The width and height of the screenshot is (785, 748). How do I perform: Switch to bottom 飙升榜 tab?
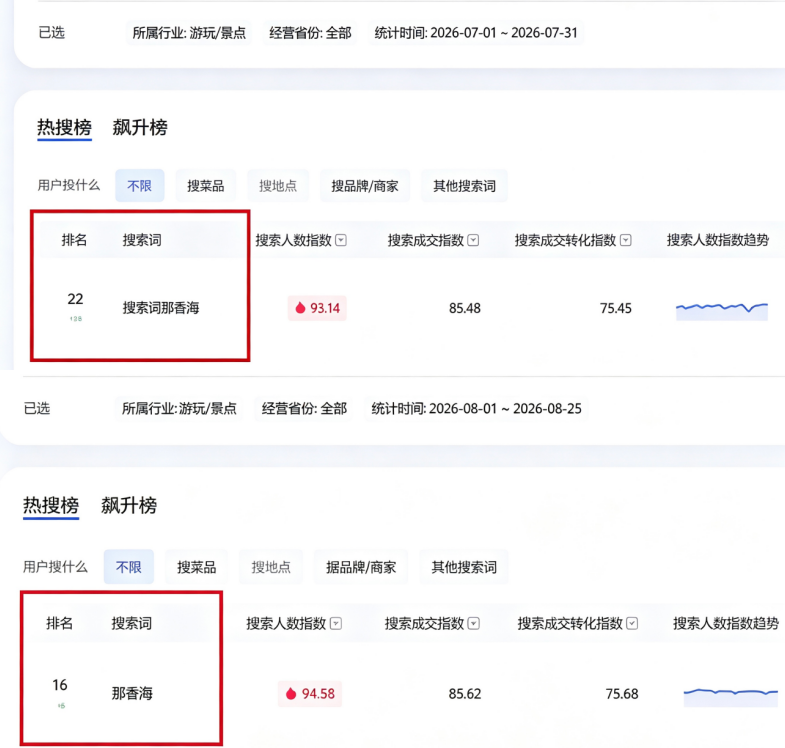coord(129,505)
